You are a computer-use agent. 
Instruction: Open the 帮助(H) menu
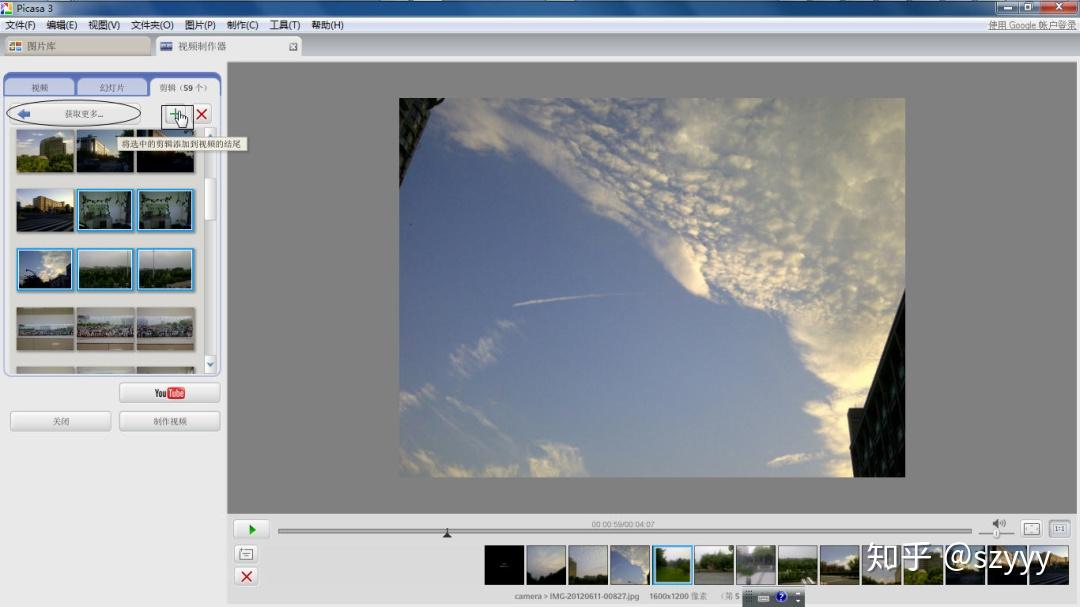coord(327,25)
